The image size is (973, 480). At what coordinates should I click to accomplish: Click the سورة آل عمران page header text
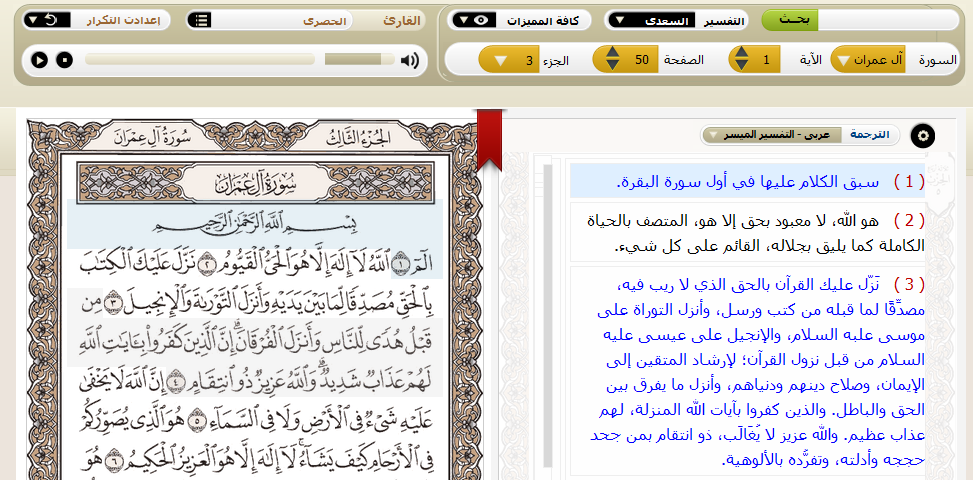[x=153, y=137]
